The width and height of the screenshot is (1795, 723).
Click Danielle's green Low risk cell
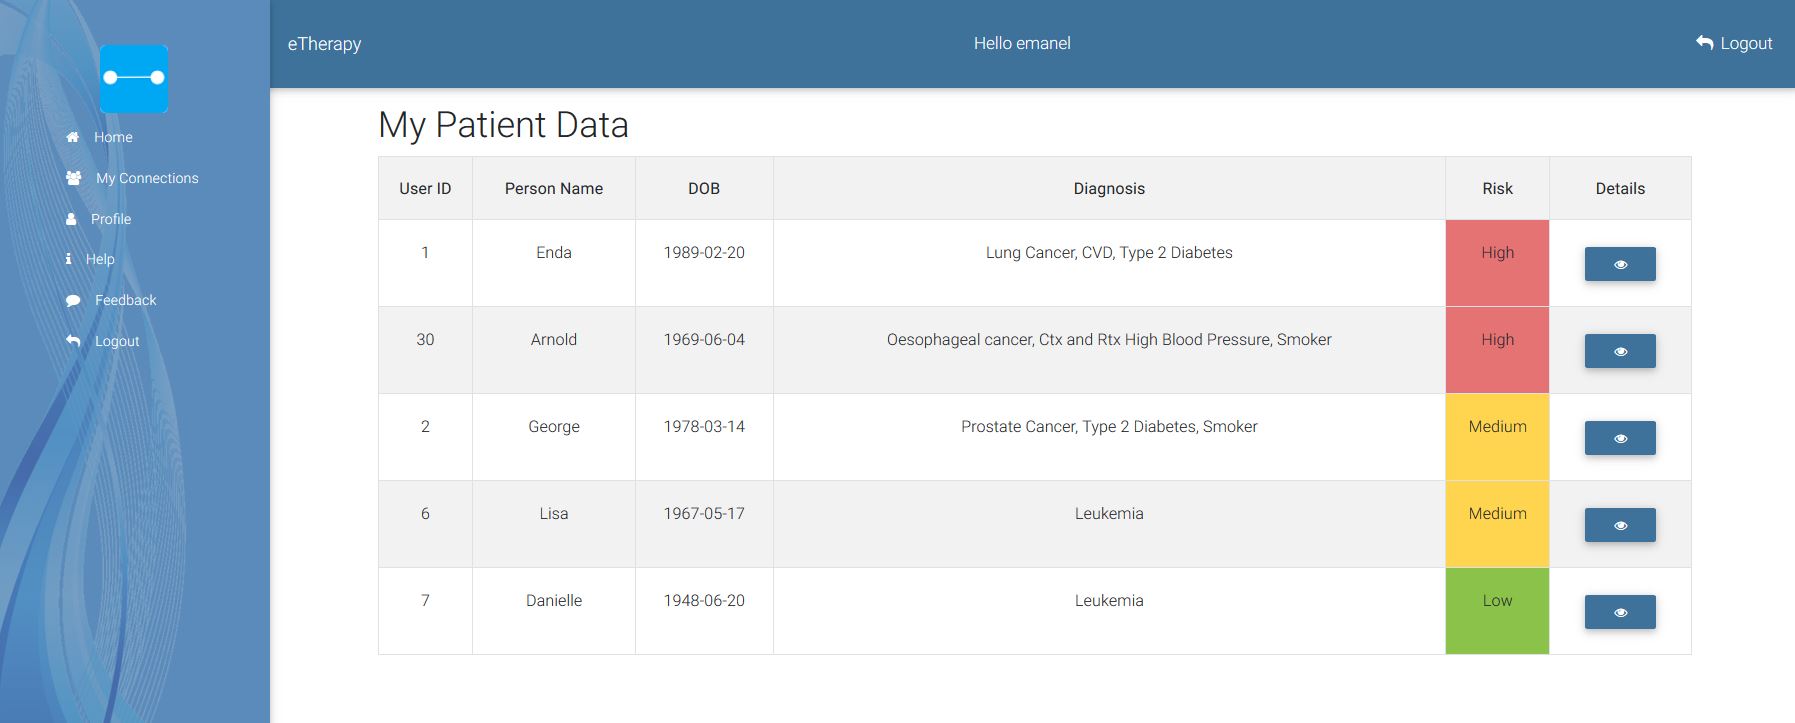click(1496, 611)
